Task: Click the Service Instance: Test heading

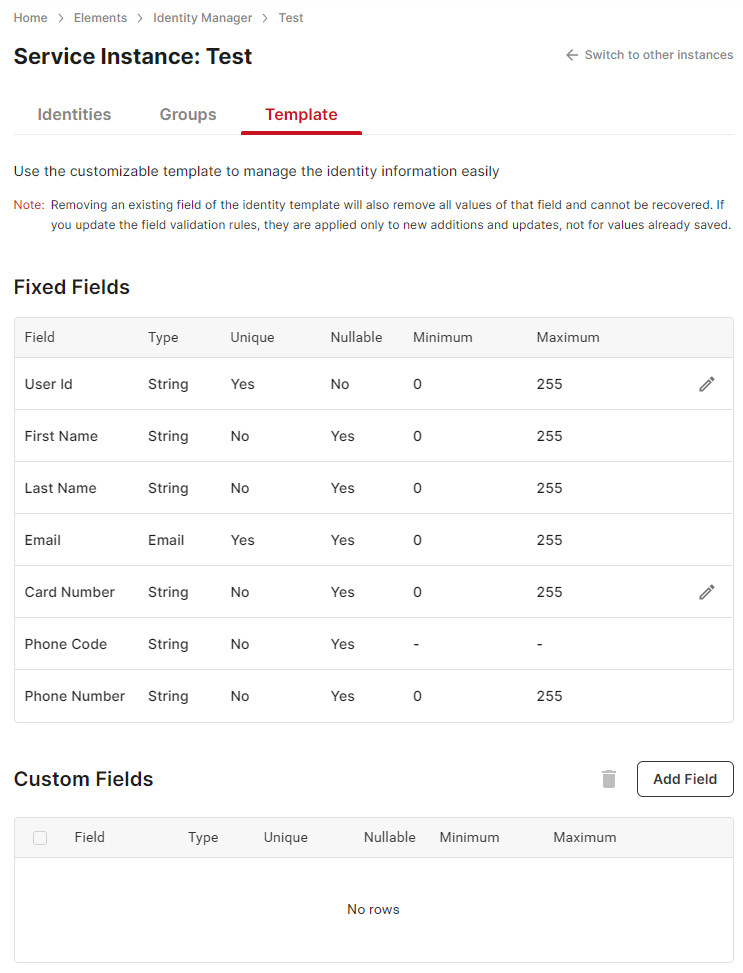Action: (x=132, y=56)
